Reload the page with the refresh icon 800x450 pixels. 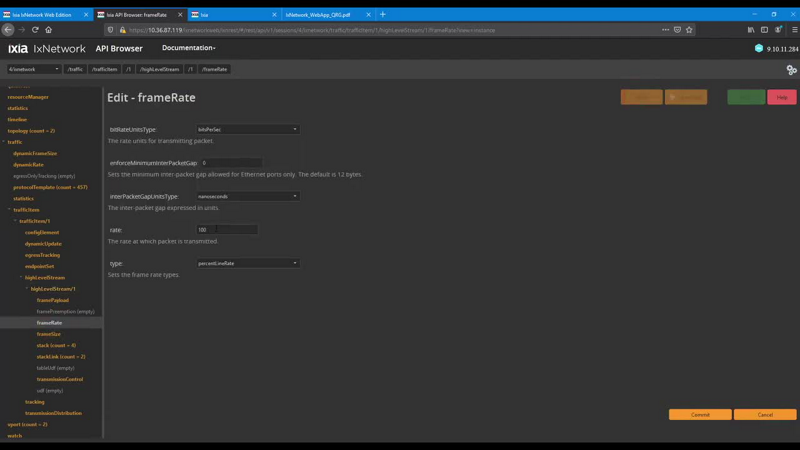(x=35, y=30)
